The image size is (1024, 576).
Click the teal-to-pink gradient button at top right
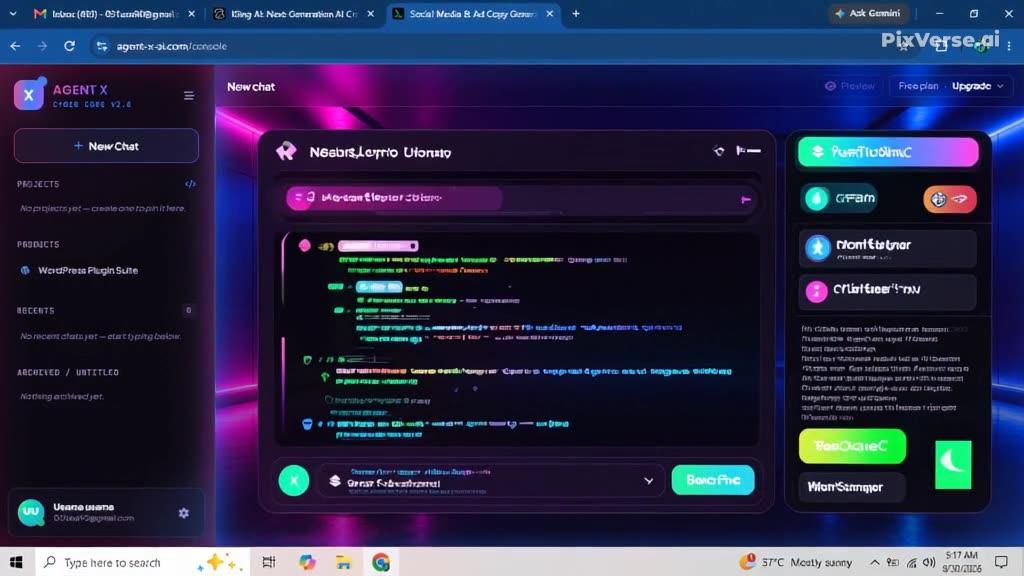tap(888, 152)
